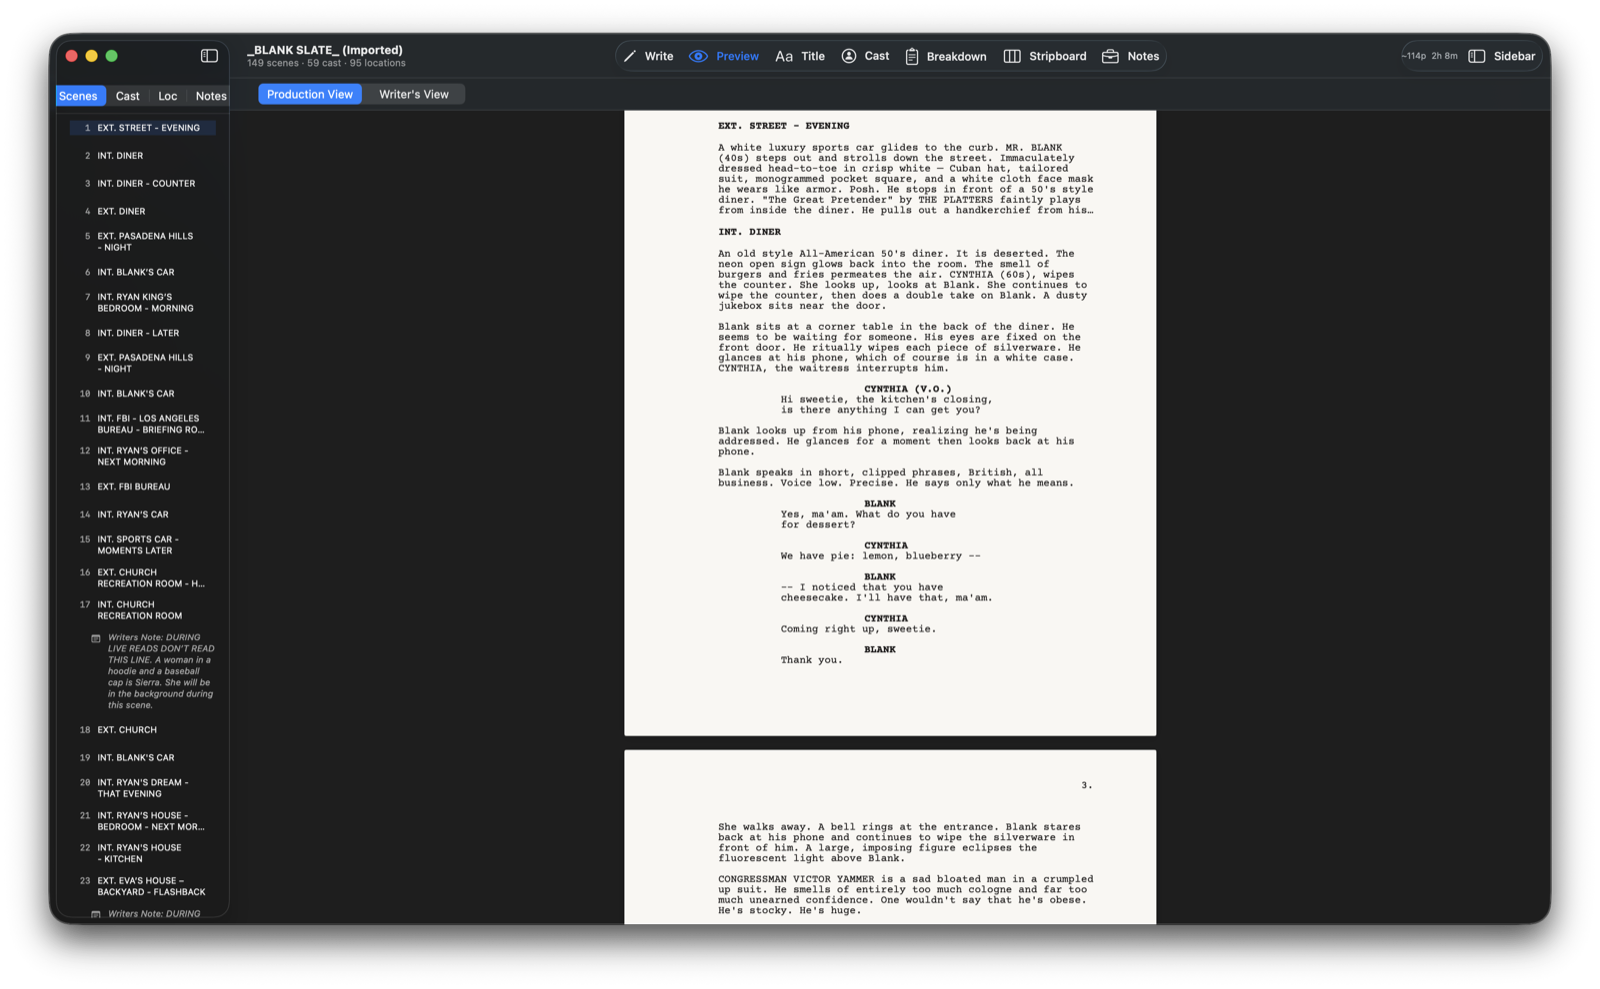
Task: Select scene 9 EXT. PASADENA HILLS - NIGHT
Action: point(143,363)
